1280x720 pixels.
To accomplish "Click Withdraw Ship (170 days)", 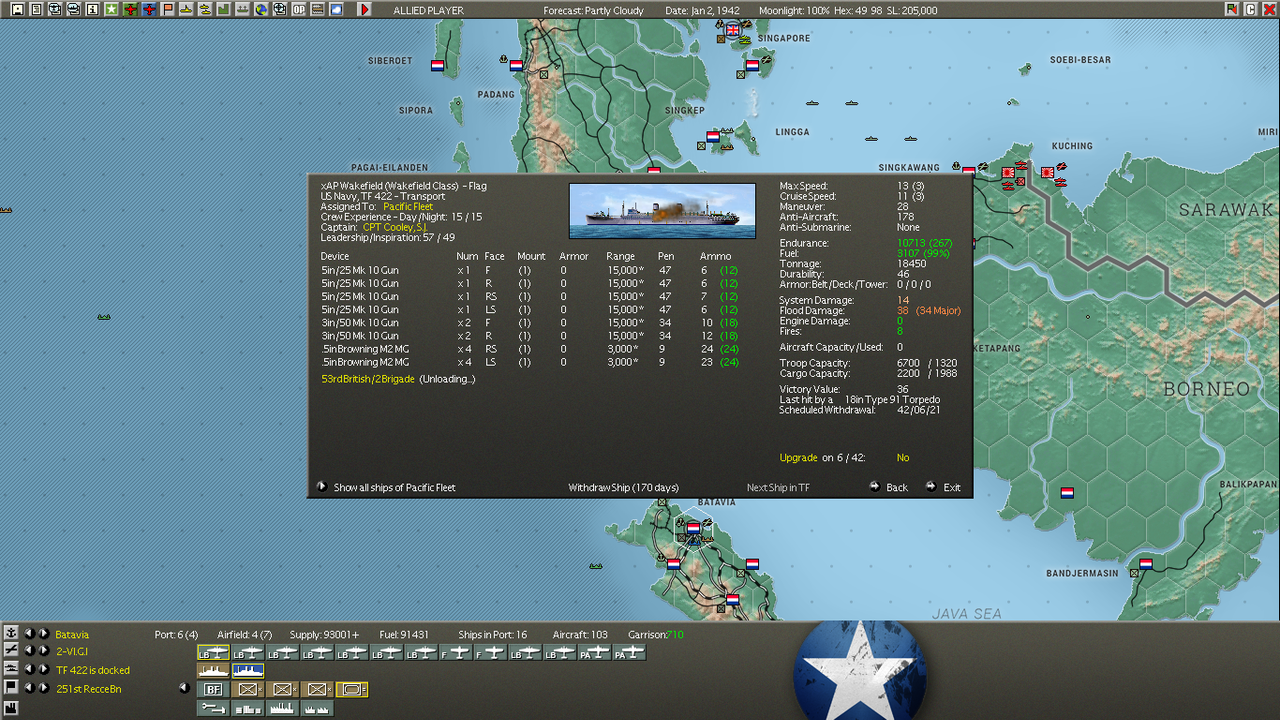I will coord(623,488).
